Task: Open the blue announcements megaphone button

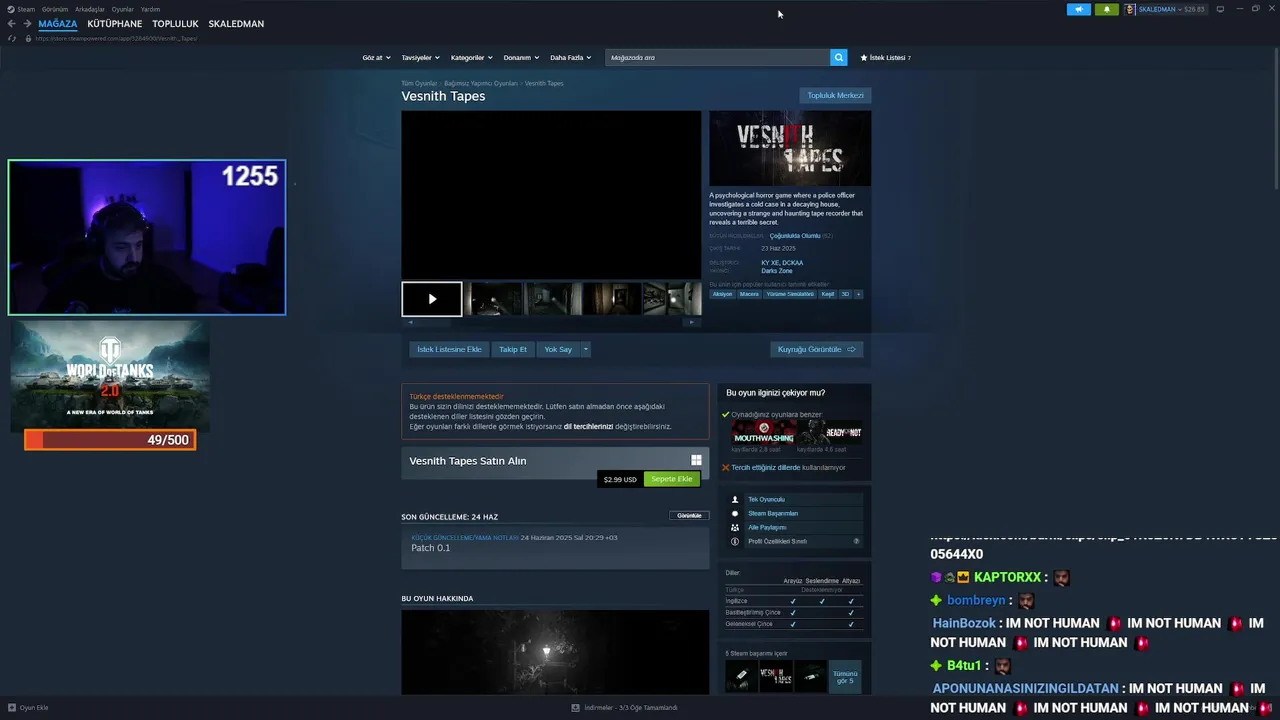Action: point(1079,9)
